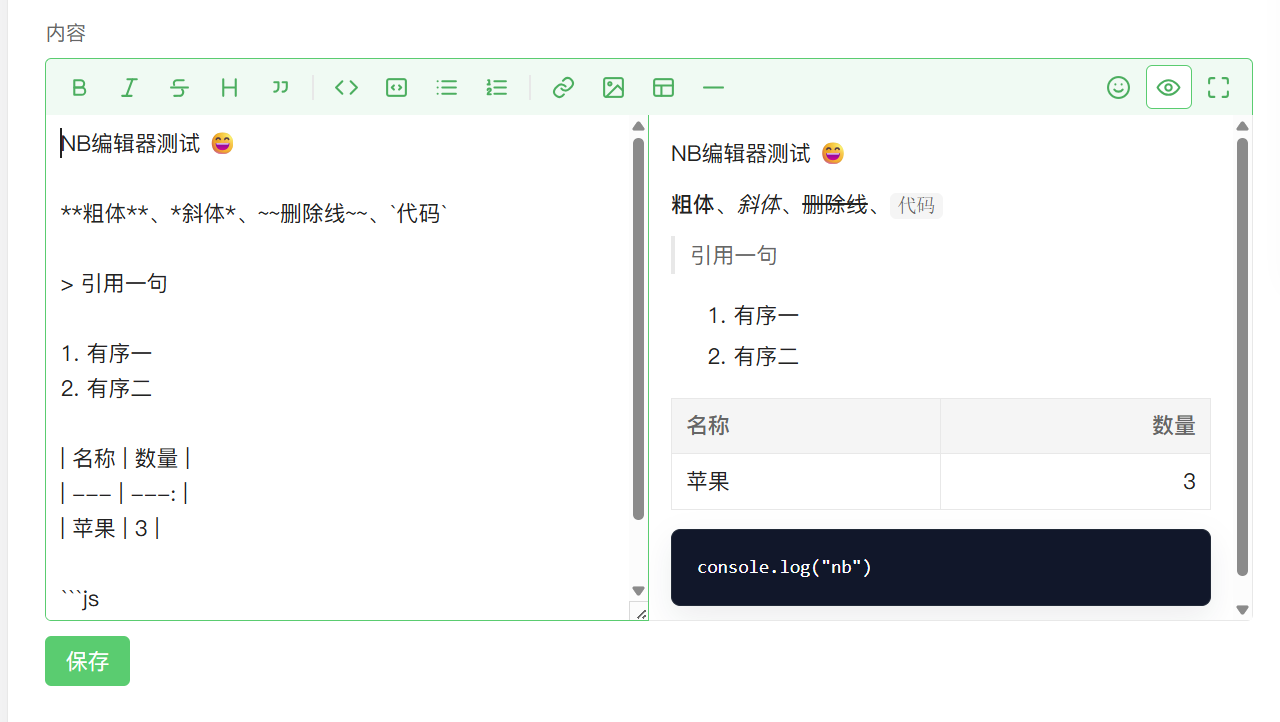
Task: Insert a blockquote with the quote icon
Action: tap(279, 88)
